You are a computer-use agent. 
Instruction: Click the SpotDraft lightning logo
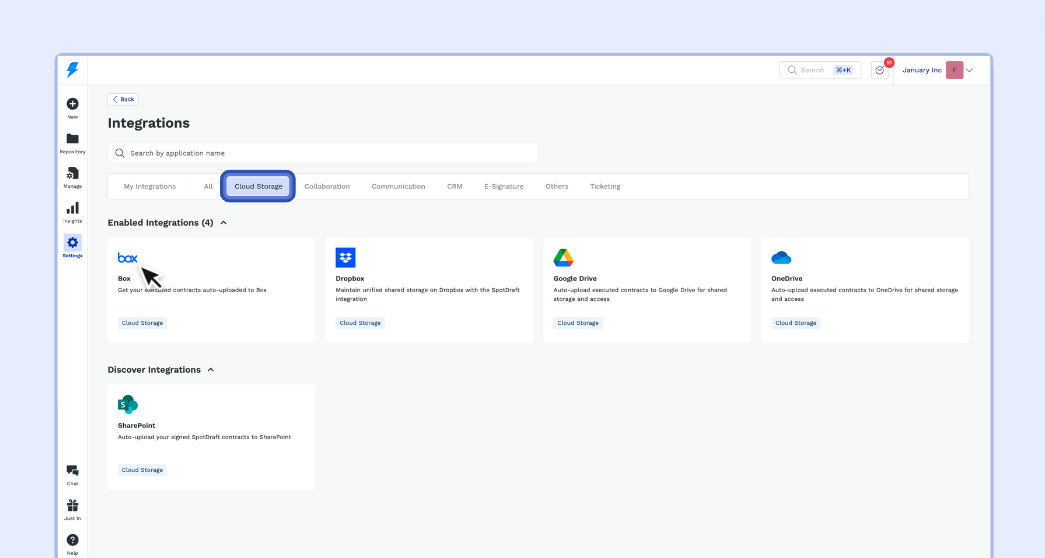click(72, 70)
